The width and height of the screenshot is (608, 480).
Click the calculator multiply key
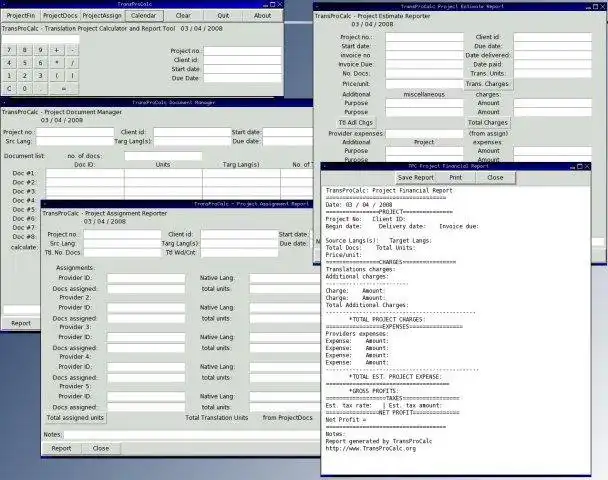click(57, 63)
